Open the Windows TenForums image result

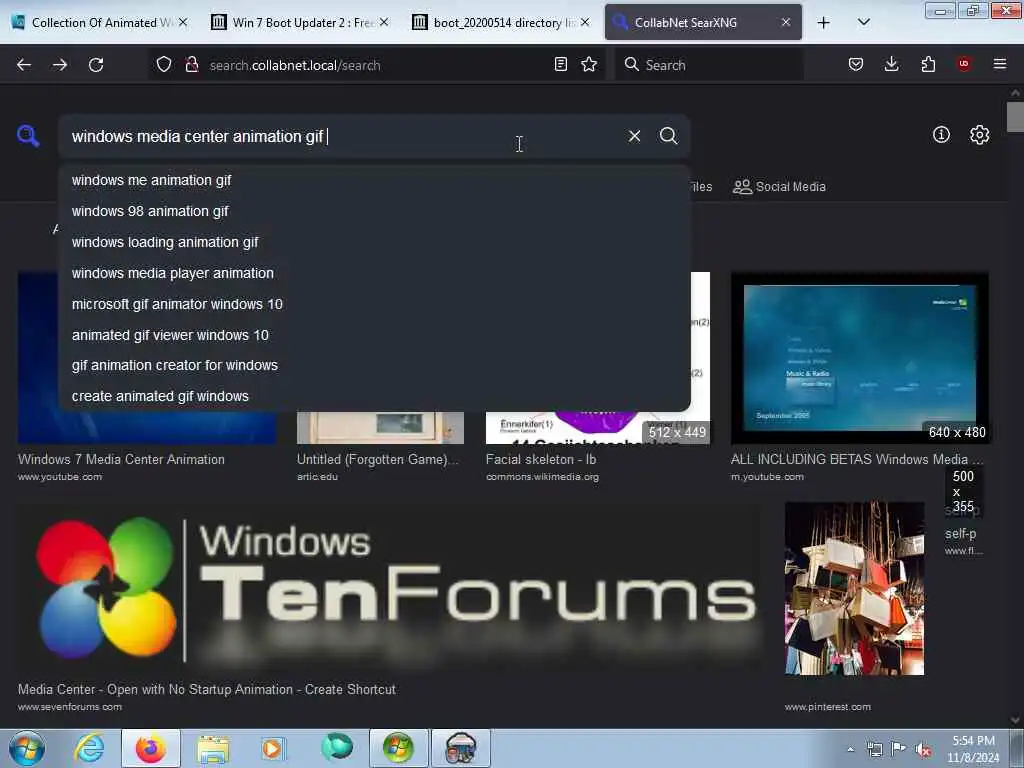pos(389,588)
